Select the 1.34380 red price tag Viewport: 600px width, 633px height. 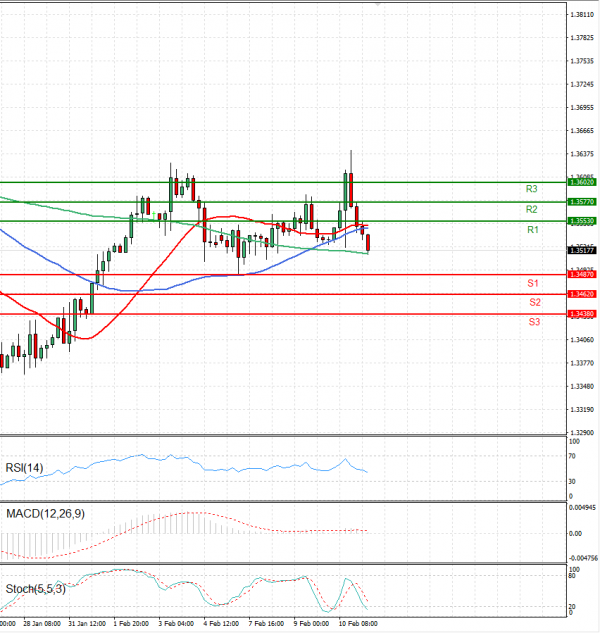click(x=582, y=314)
